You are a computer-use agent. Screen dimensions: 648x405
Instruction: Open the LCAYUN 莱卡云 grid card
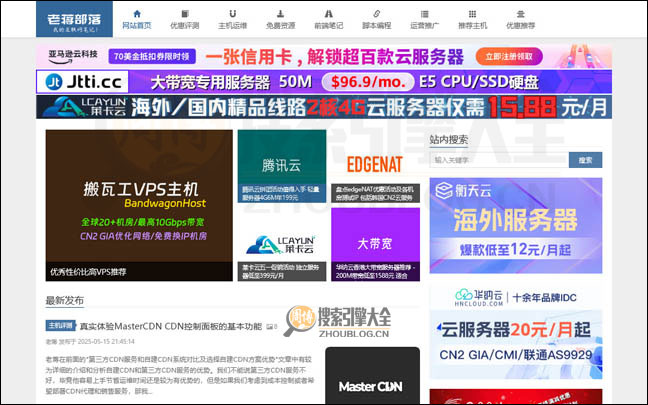(282, 244)
